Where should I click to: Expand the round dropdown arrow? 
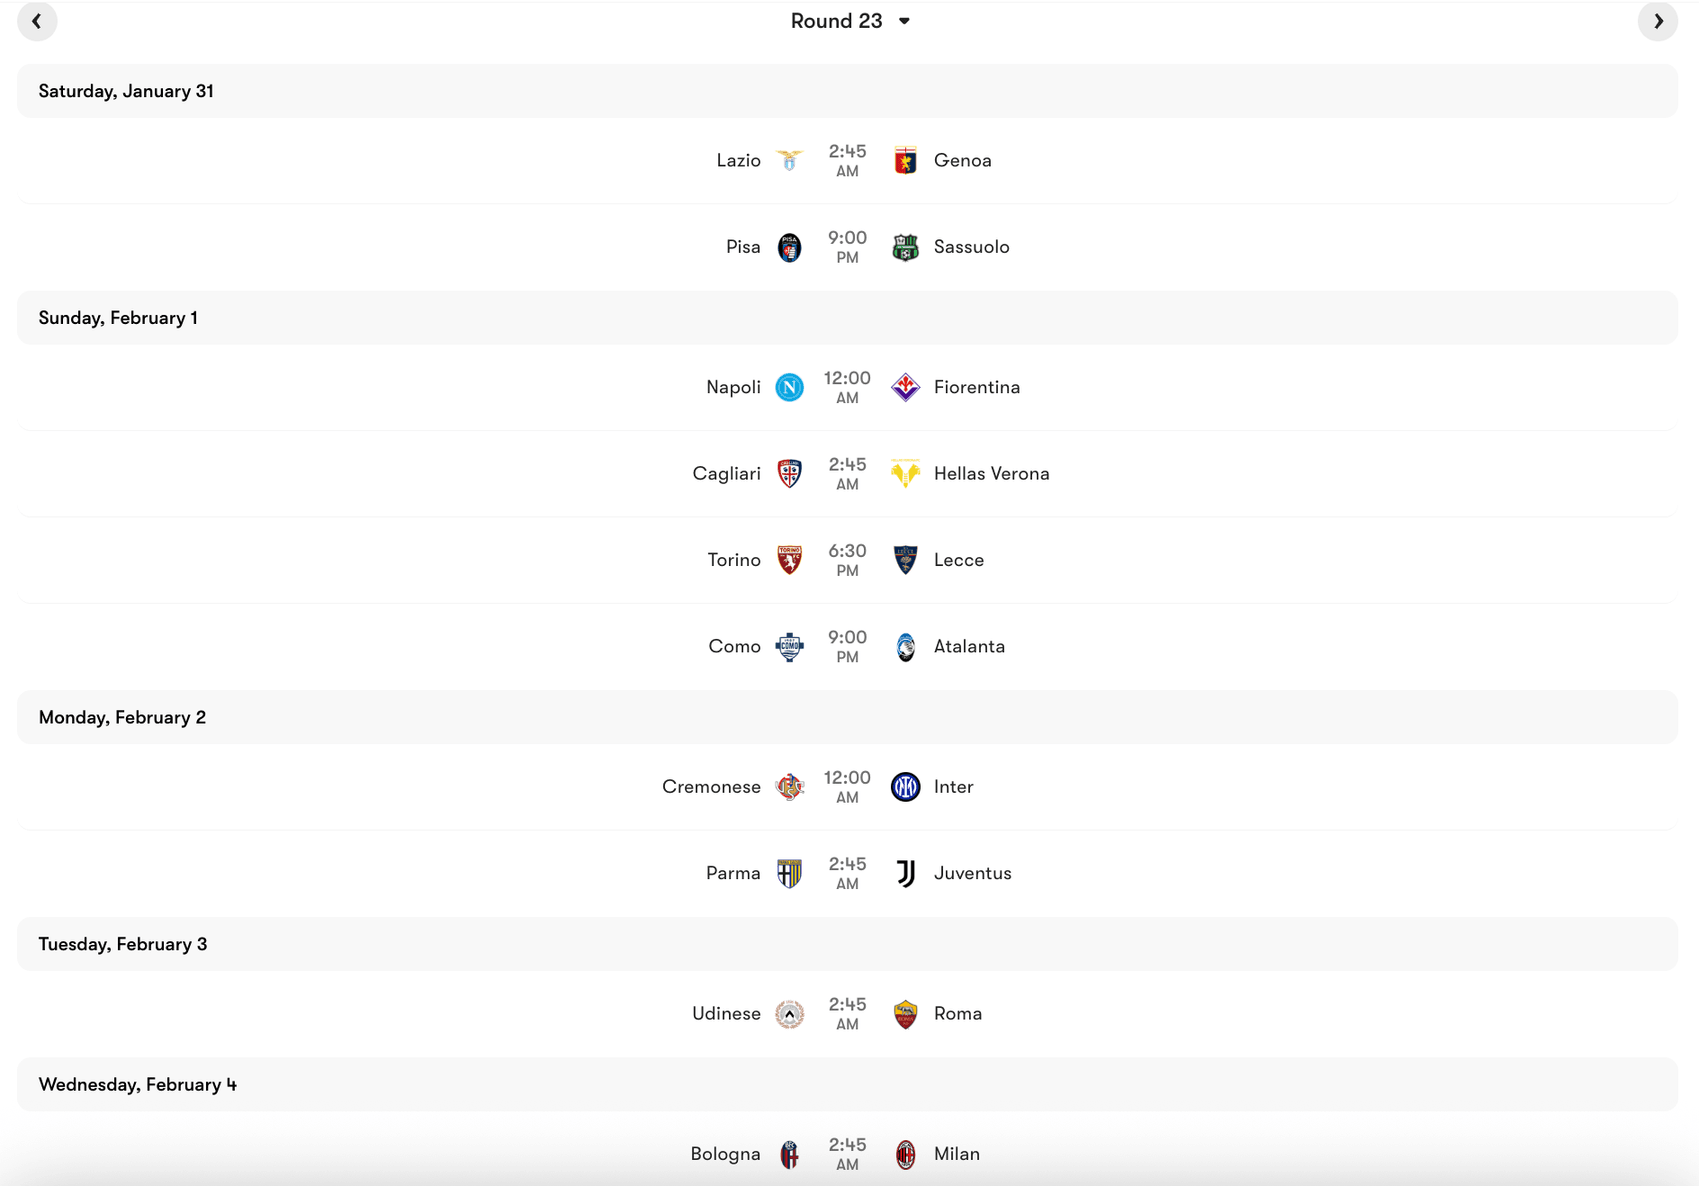click(906, 21)
